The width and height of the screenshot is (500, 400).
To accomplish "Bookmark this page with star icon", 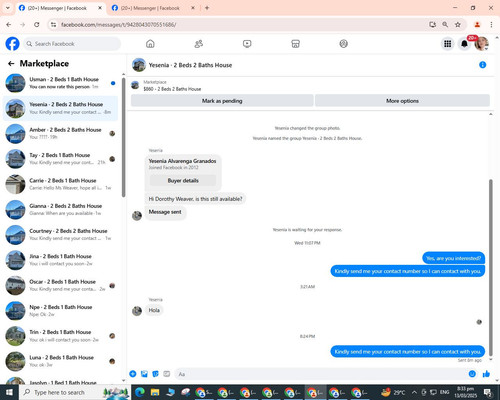I will (x=458, y=25).
